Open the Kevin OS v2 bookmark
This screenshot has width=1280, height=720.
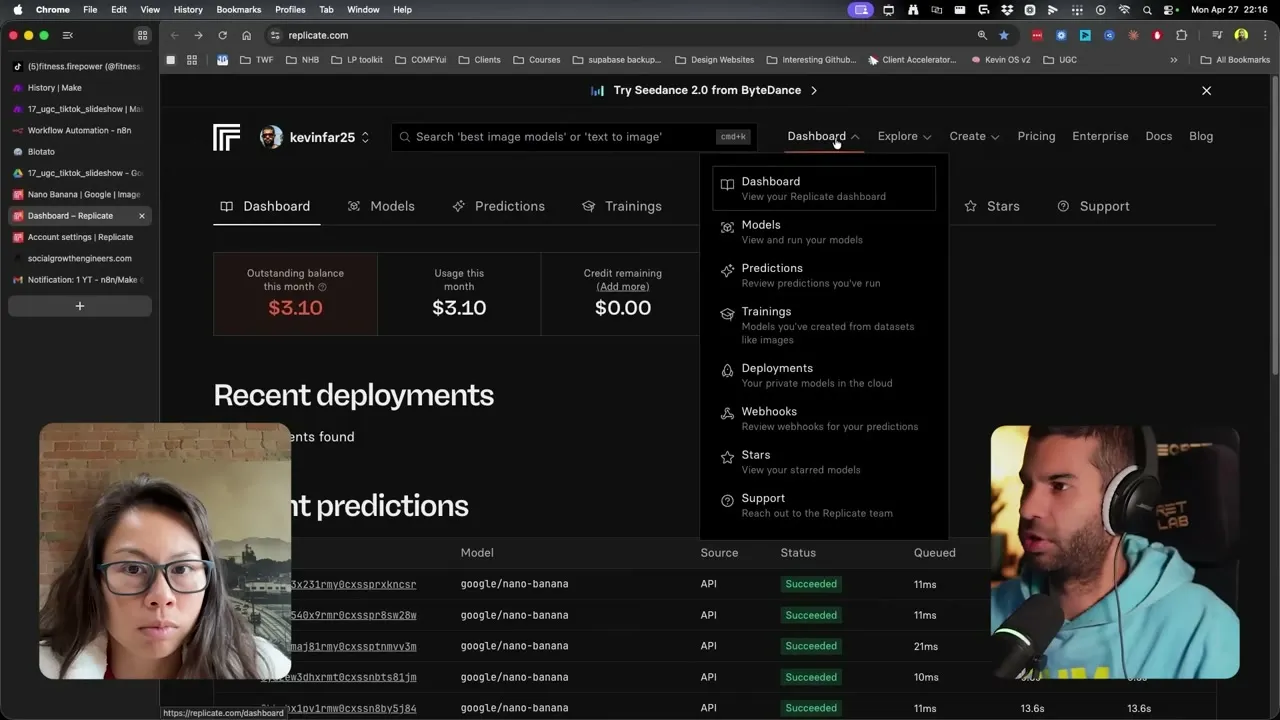[x=999, y=60]
